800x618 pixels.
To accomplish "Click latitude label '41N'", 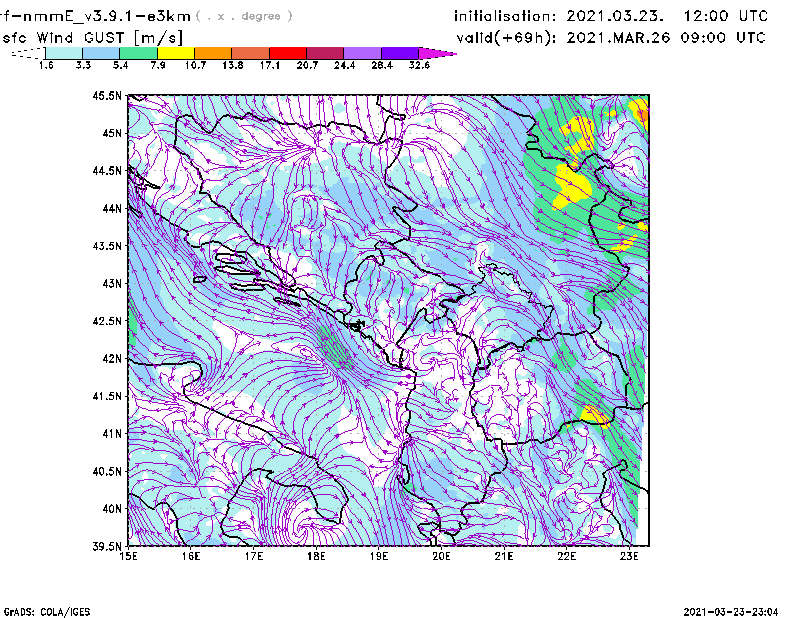I will [112, 434].
